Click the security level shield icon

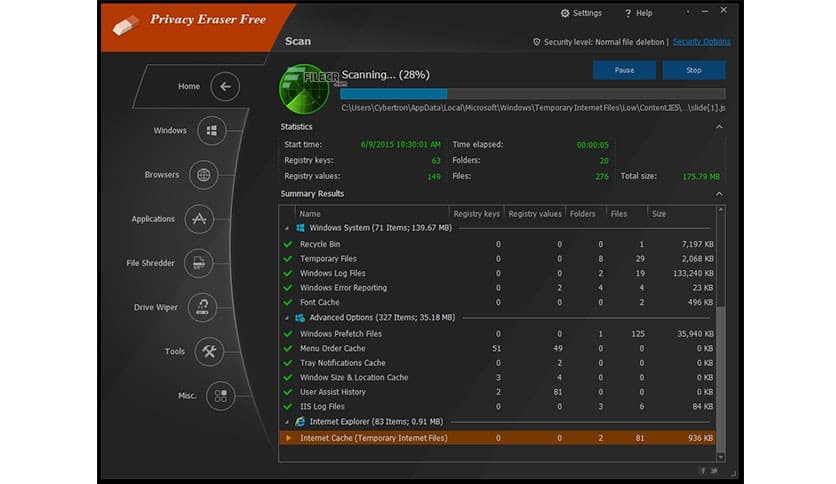click(x=537, y=42)
